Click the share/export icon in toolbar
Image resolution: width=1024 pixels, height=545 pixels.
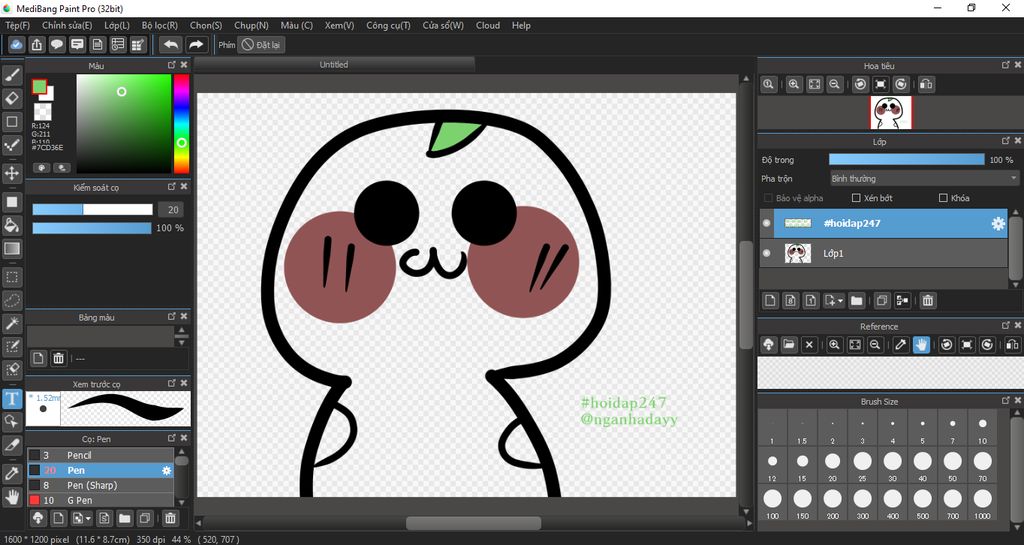point(37,44)
